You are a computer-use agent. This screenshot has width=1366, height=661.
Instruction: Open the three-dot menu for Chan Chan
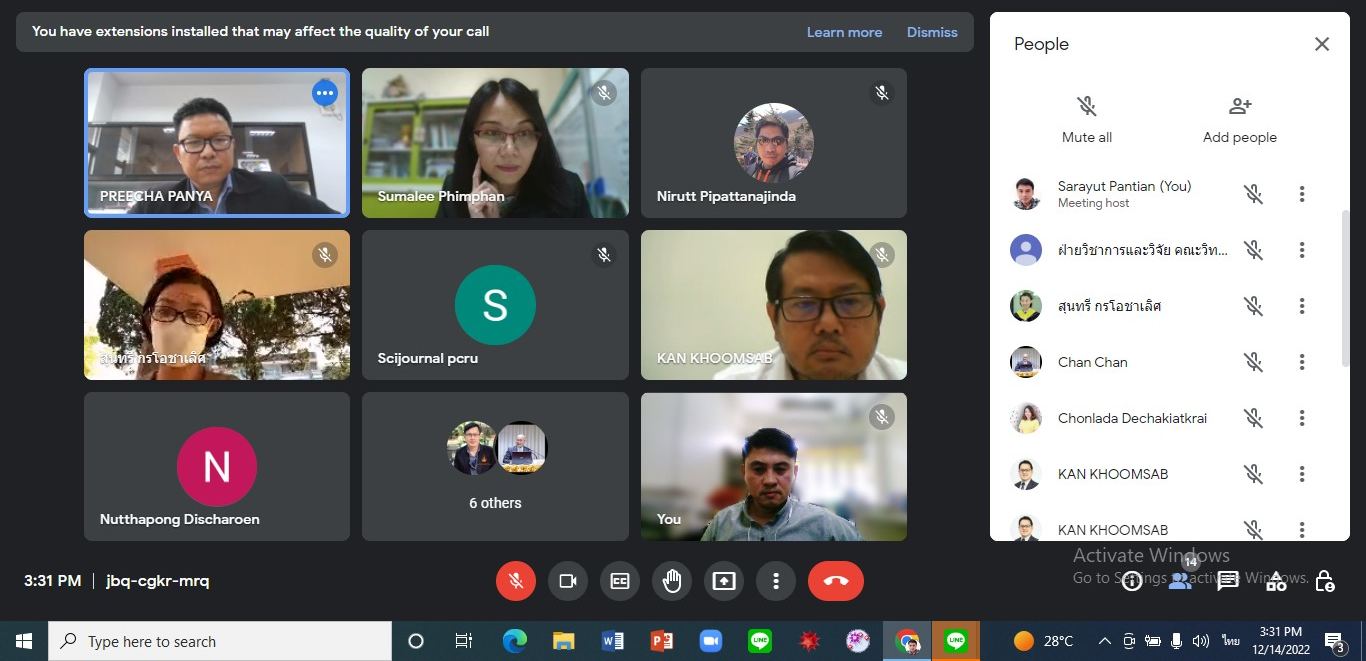coord(1302,362)
